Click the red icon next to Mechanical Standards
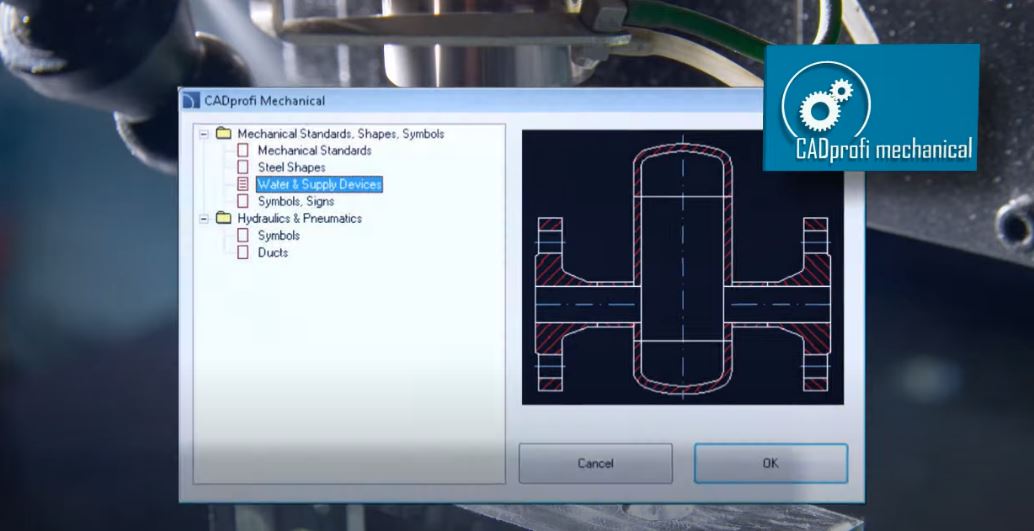The image size is (1034, 531). pyautogui.click(x=242, y=151)
